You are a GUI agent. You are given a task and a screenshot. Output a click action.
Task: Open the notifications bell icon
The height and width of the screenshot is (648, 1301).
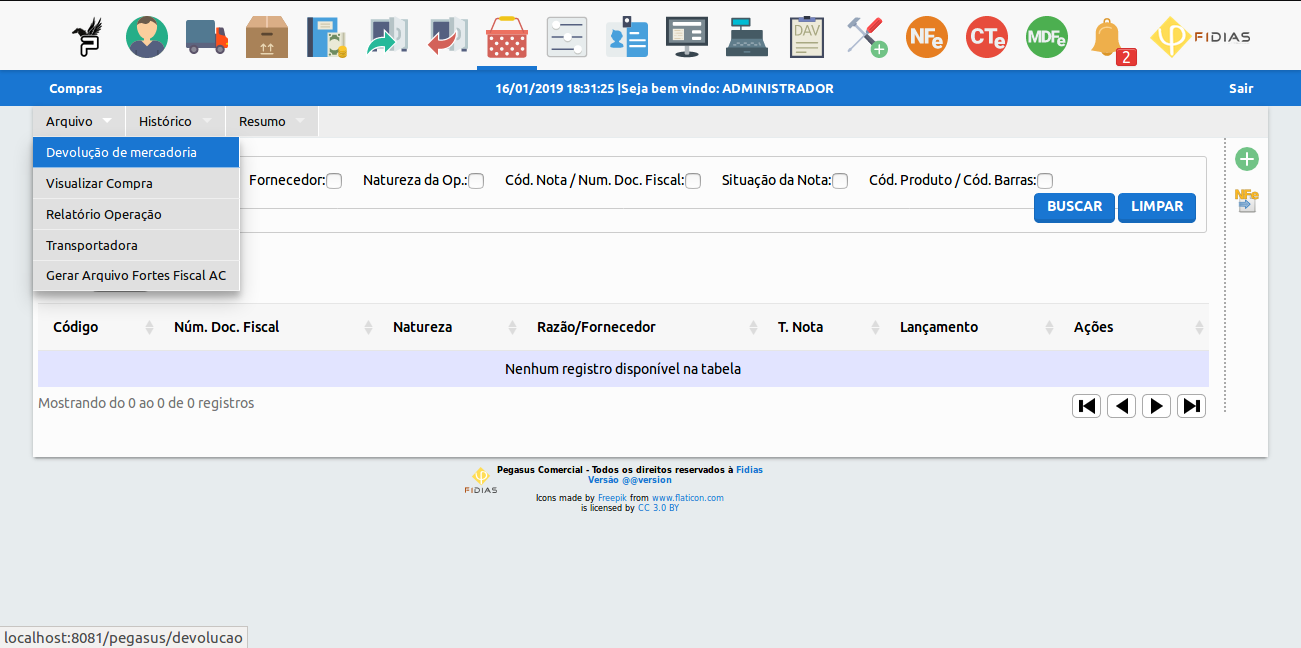coord(1107,38)
